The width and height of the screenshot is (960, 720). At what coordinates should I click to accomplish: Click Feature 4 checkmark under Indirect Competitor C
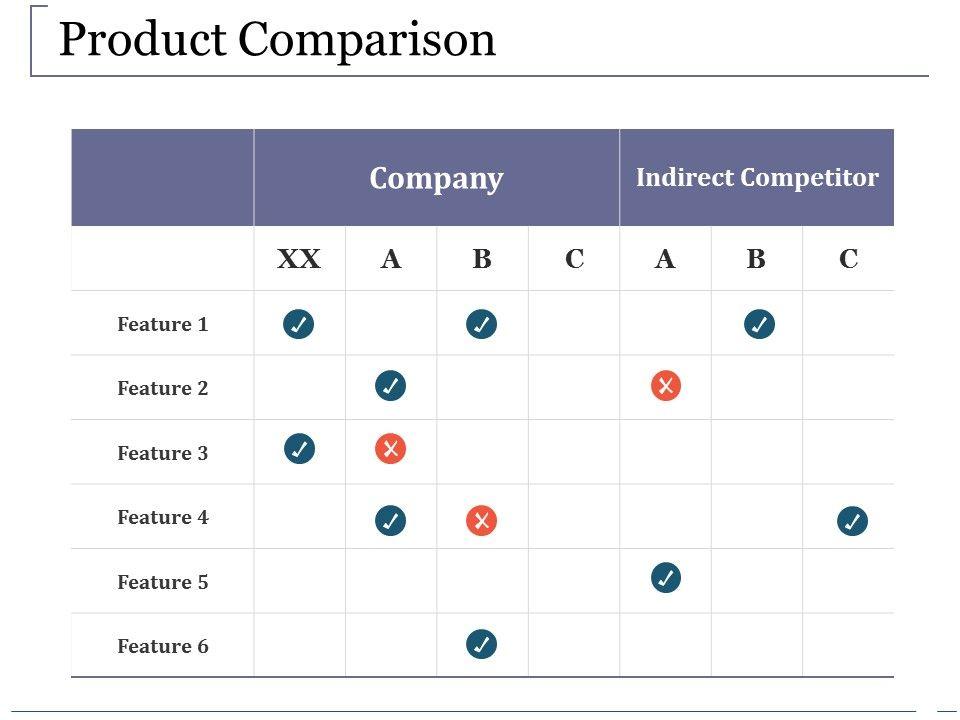(x=852, y=521)
